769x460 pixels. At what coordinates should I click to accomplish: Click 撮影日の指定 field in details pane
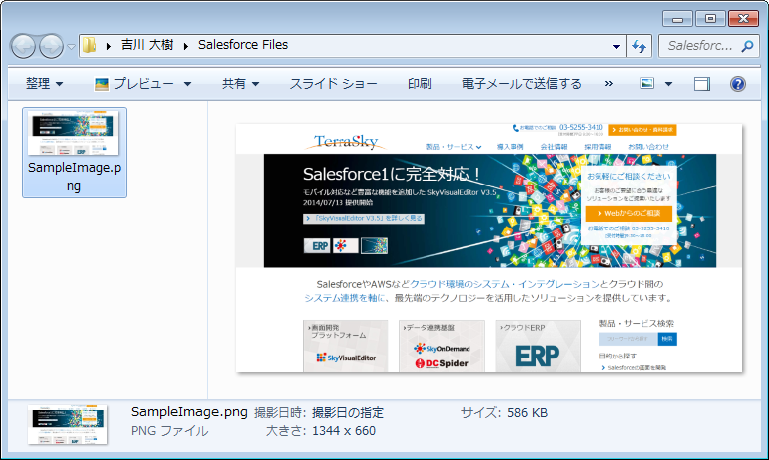(x=348, y=412)
